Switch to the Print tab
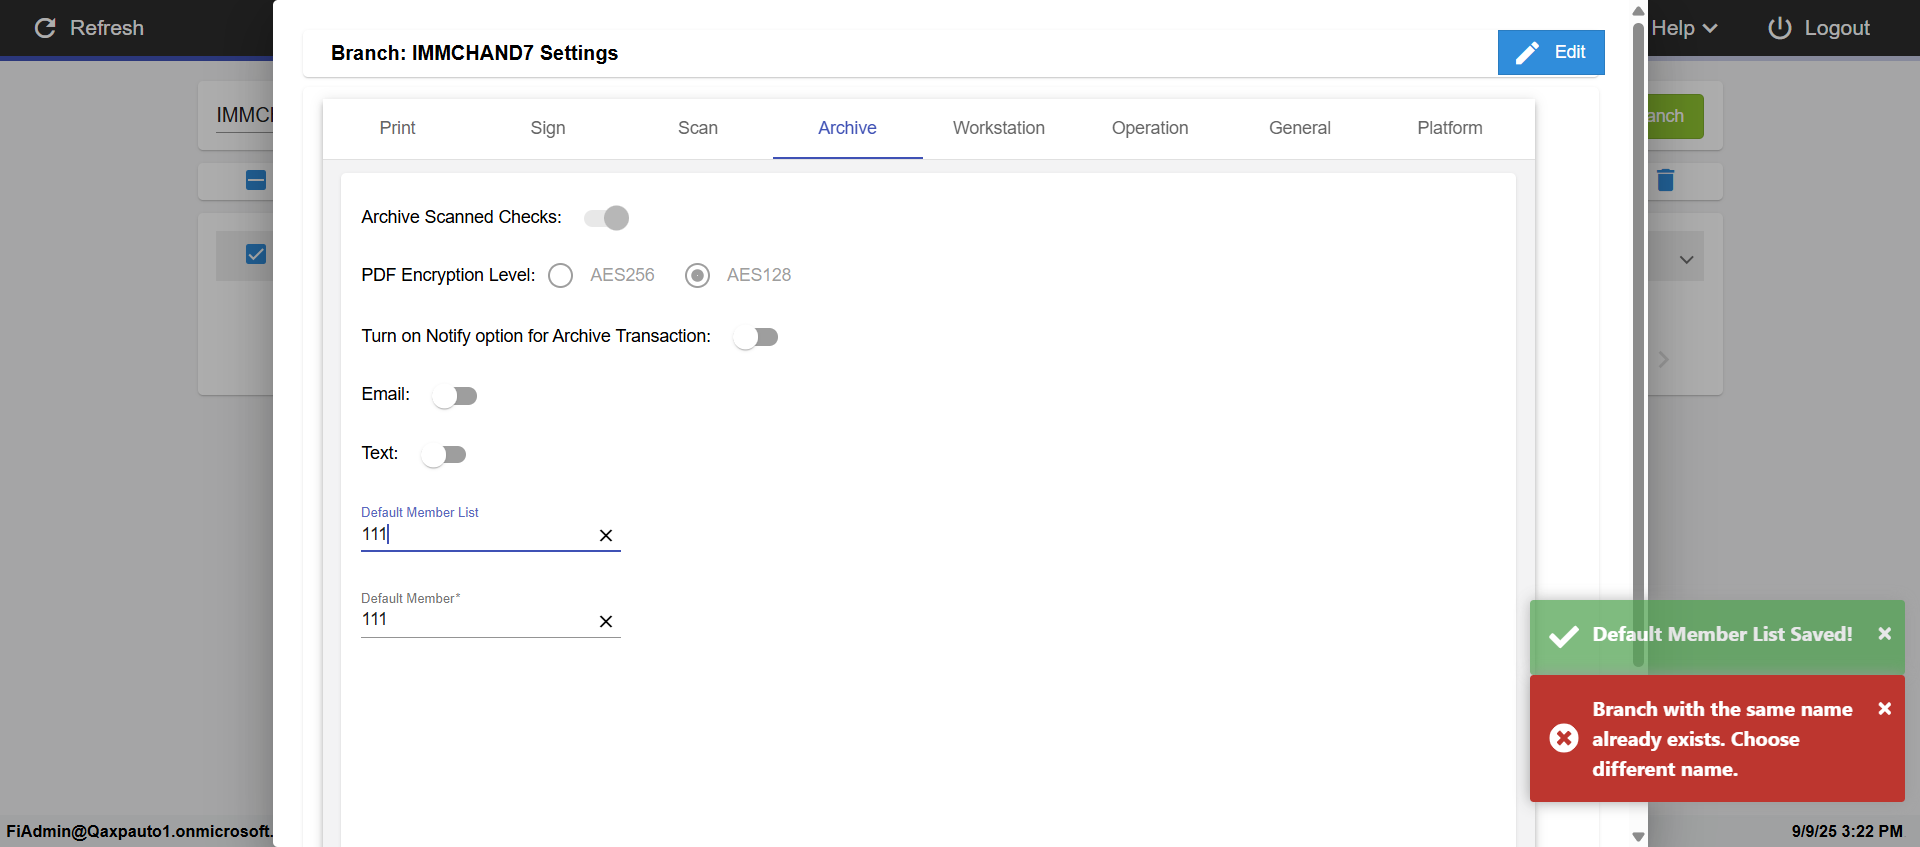 [x=398, y=128]
